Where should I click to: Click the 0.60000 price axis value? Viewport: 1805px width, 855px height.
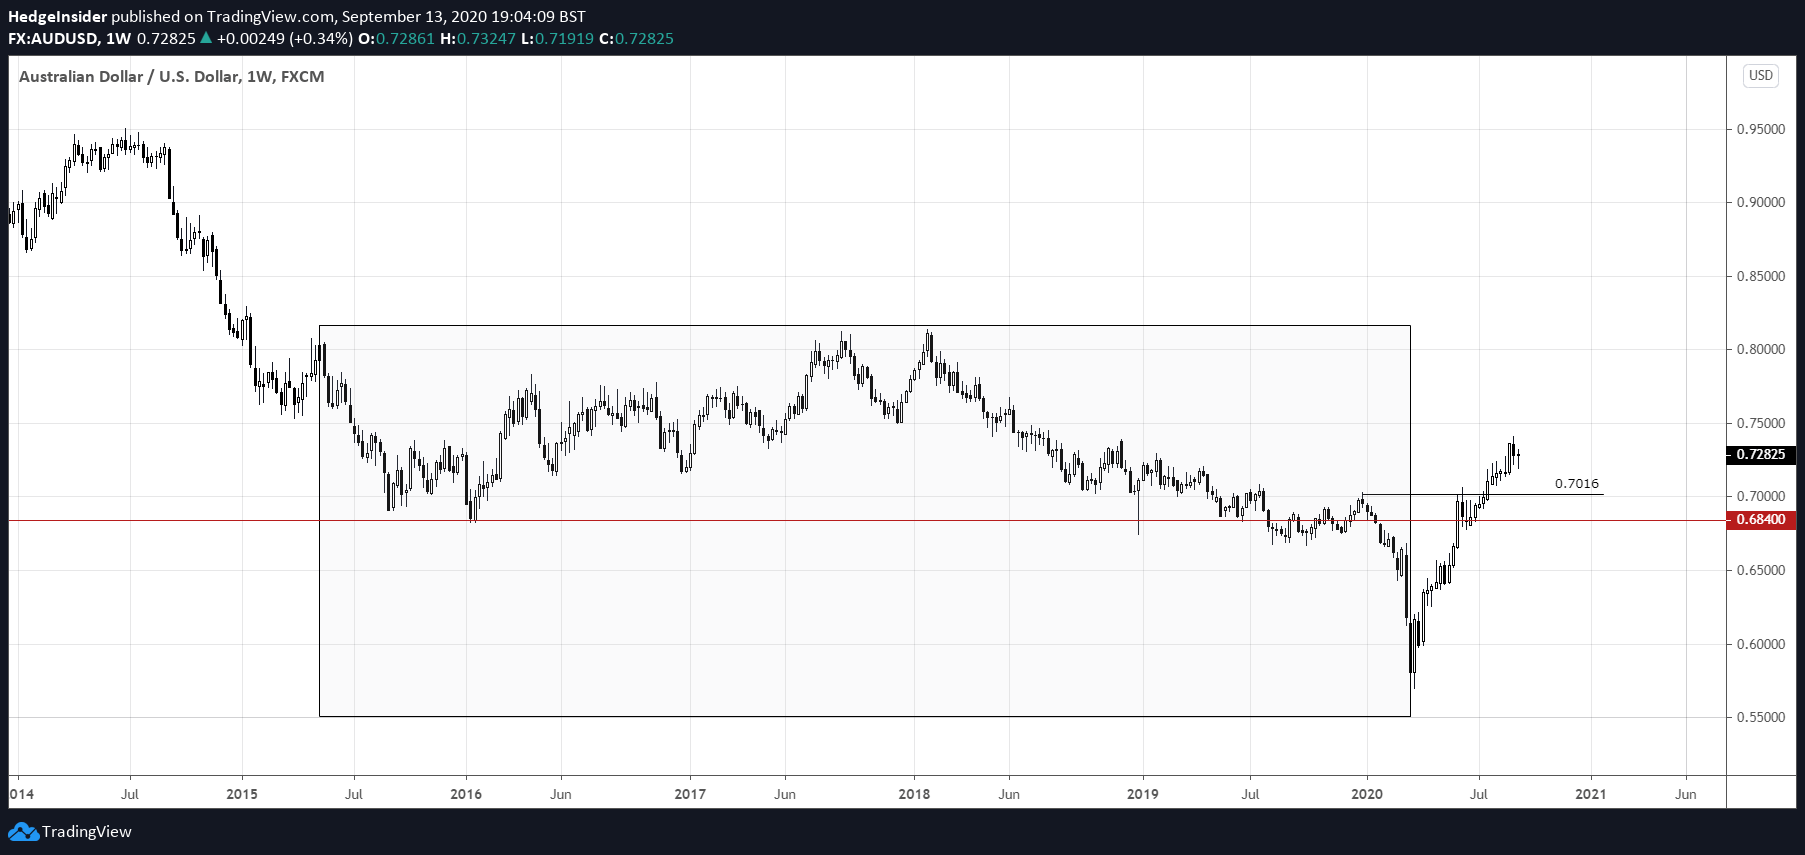point(1761,645)
